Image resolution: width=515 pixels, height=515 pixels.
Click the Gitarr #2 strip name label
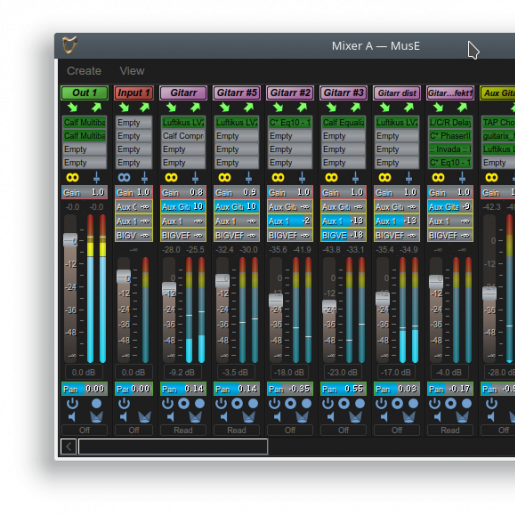[x=290, y=93]
